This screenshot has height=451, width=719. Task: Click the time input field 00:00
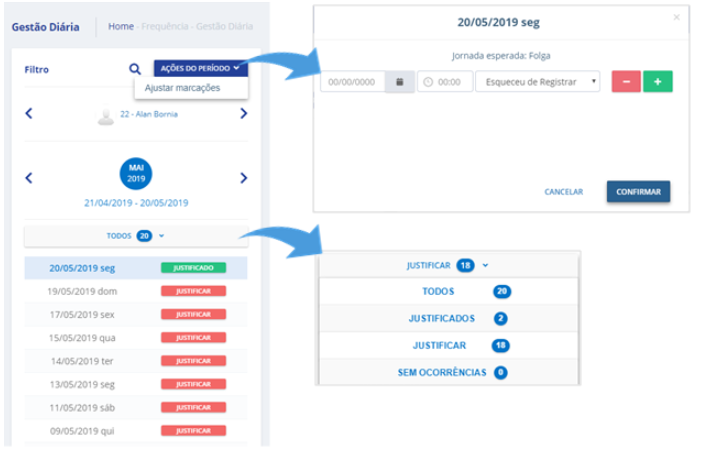coord(446,82)
